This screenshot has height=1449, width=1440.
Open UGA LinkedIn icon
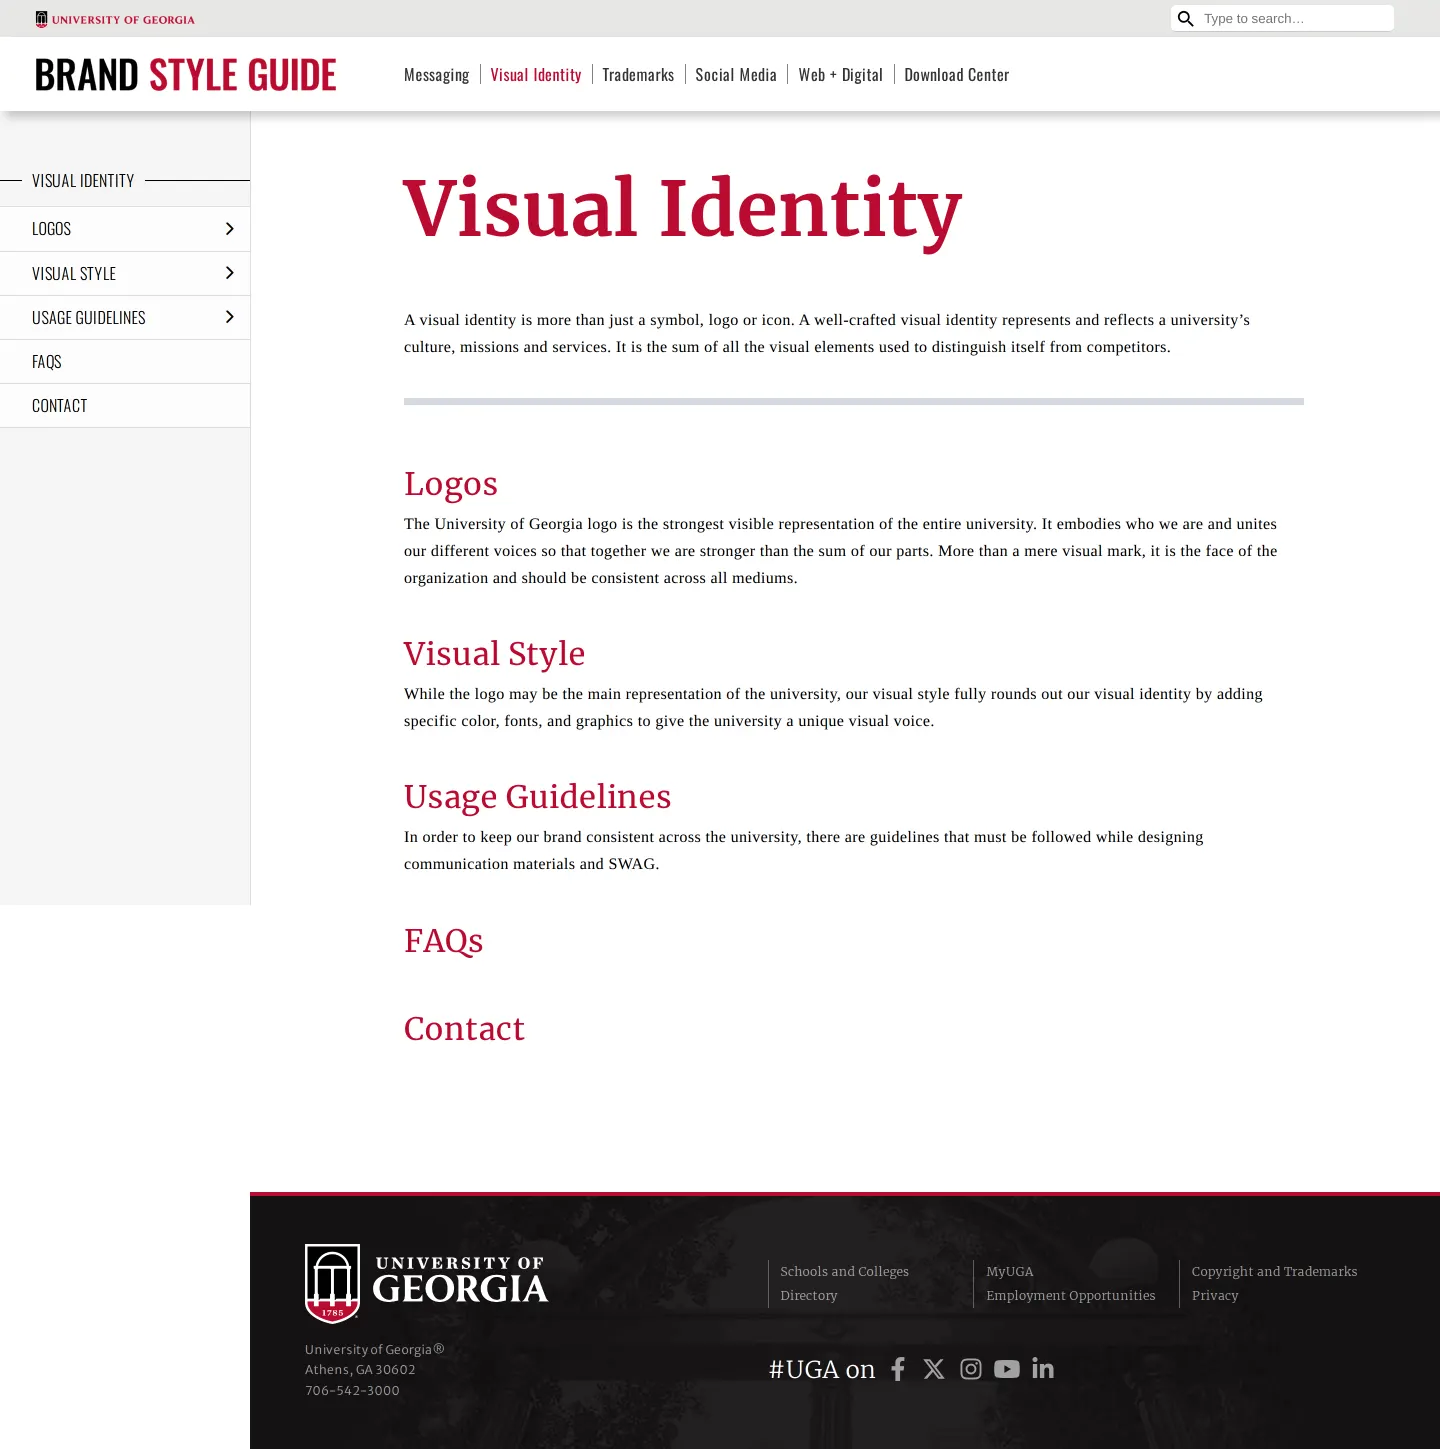[x=1043, y=1368]
